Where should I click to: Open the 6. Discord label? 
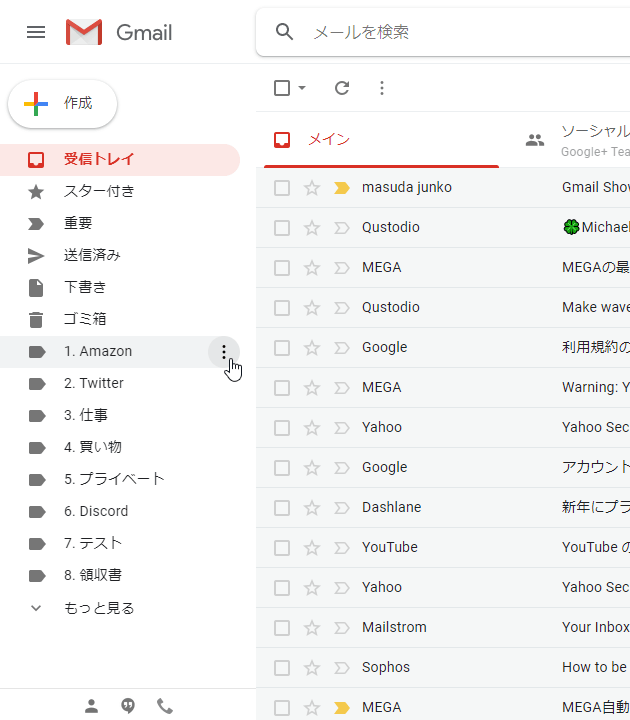click(120, 511)
